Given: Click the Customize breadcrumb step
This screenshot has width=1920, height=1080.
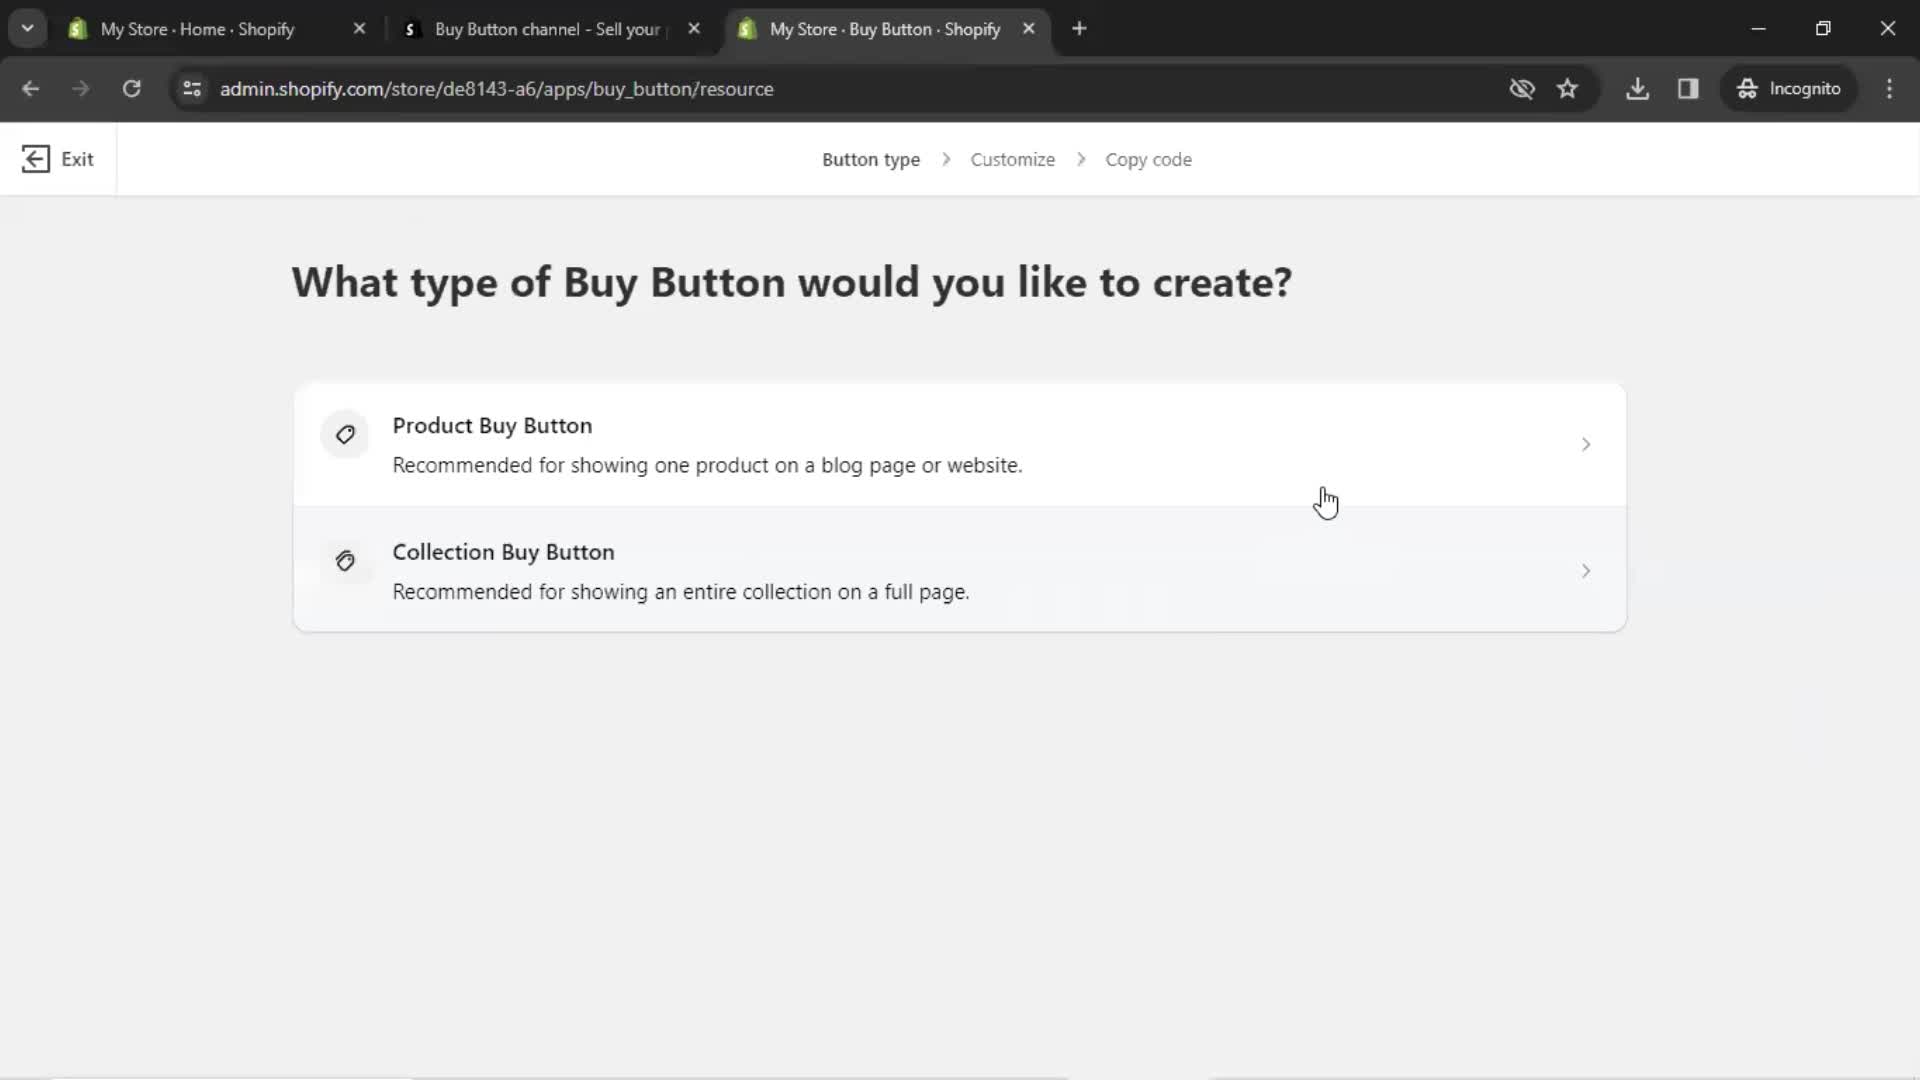Looking at the screenshot, I should (1012, 160).
